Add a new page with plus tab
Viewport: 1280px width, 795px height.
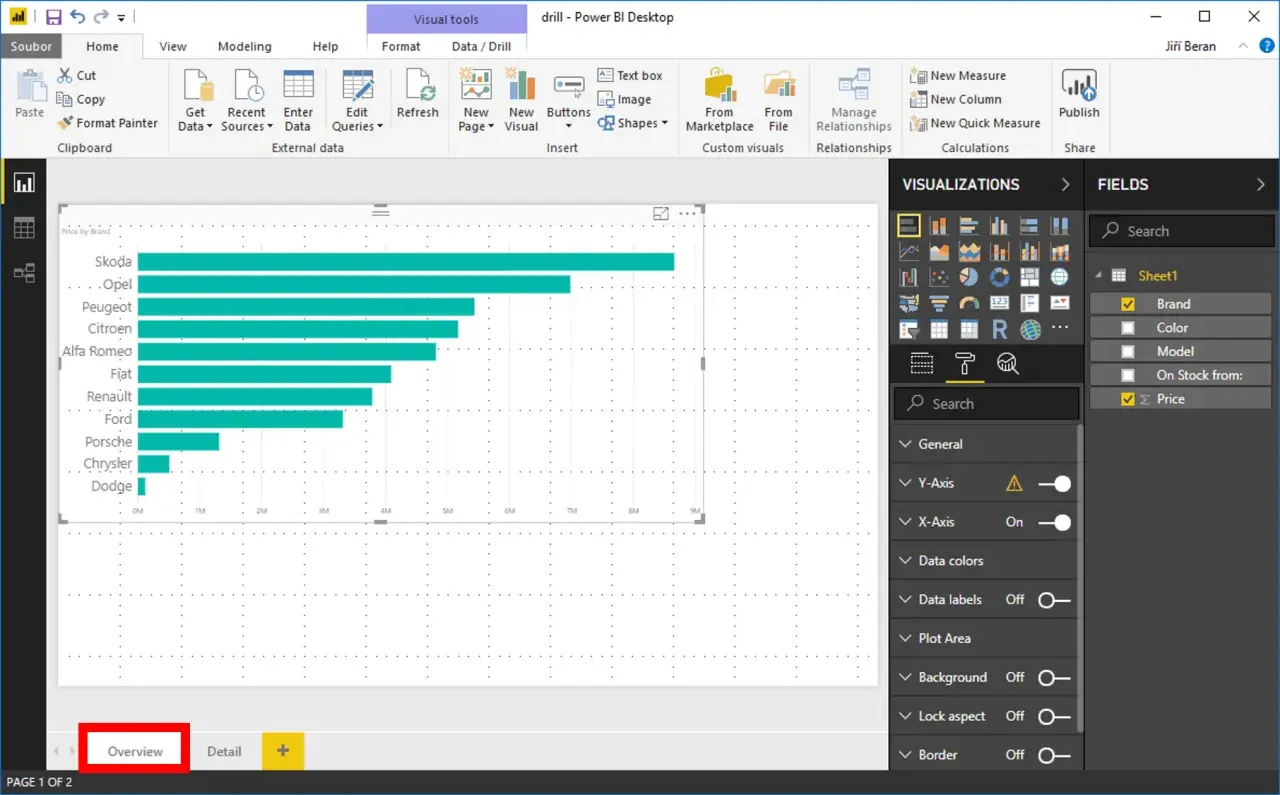point(283,751)
